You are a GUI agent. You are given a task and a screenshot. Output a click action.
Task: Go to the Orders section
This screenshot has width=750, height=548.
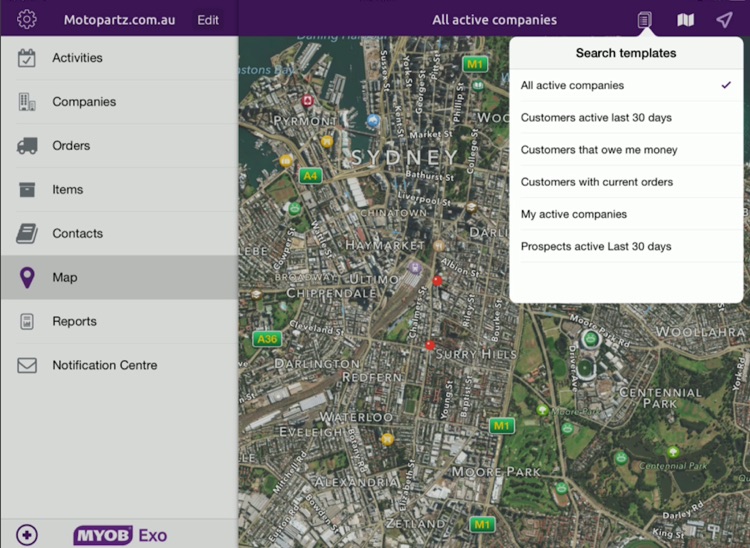point(120,146)
